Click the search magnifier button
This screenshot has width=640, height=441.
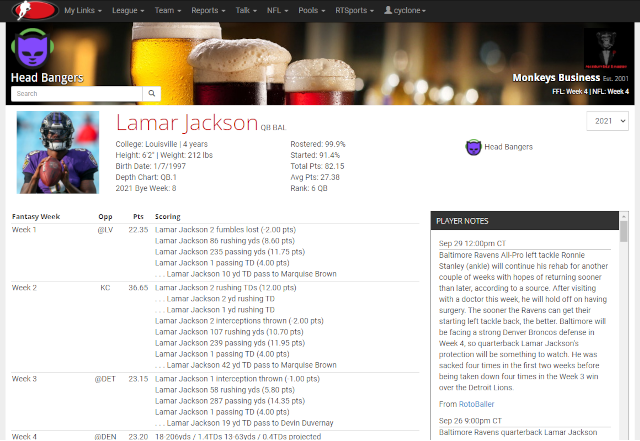point(151,94)
